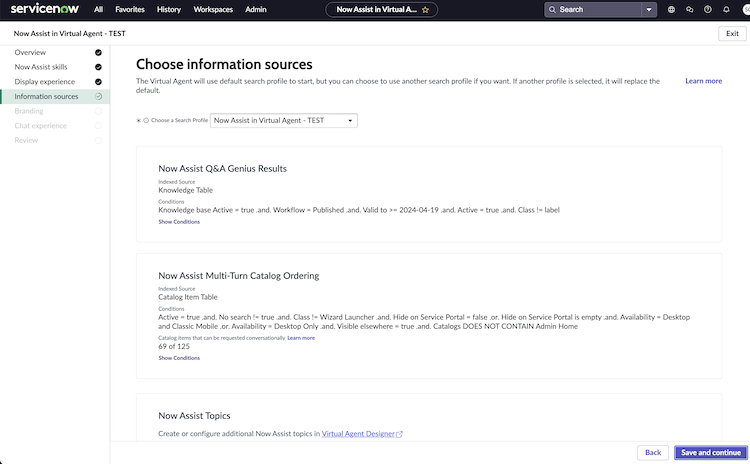Go to the Now Assist skills step
The height and width of the screenshot is (464, 750).
[x=41, y=67]
